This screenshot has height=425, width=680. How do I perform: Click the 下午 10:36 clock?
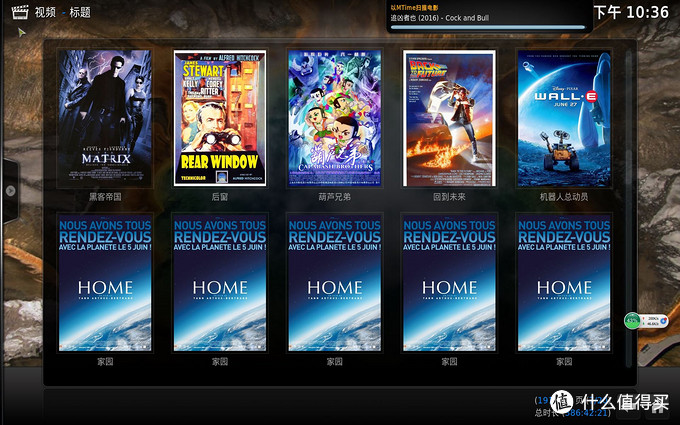pos(631,12)
